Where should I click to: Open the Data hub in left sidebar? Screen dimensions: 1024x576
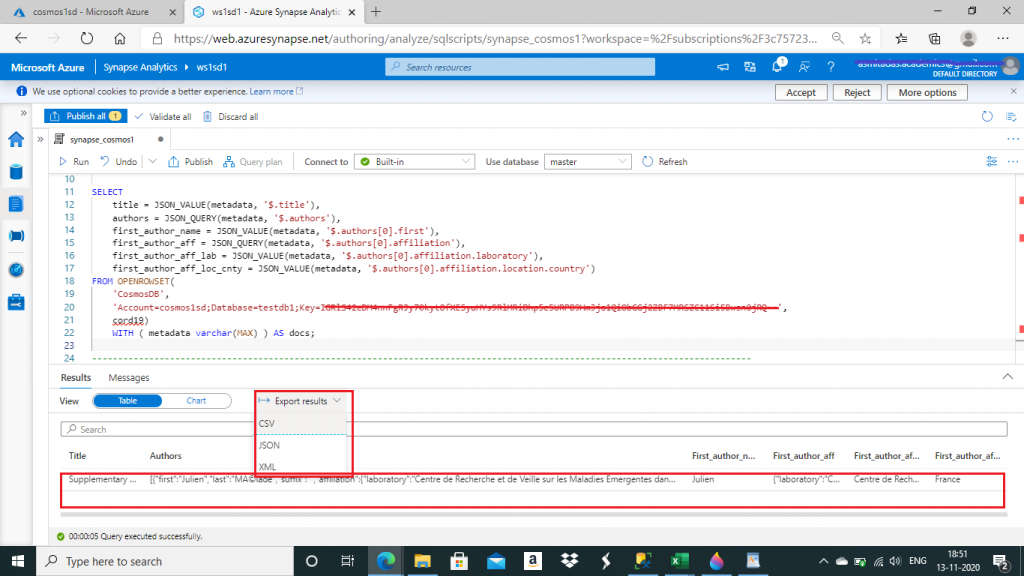tap(16, 171)
